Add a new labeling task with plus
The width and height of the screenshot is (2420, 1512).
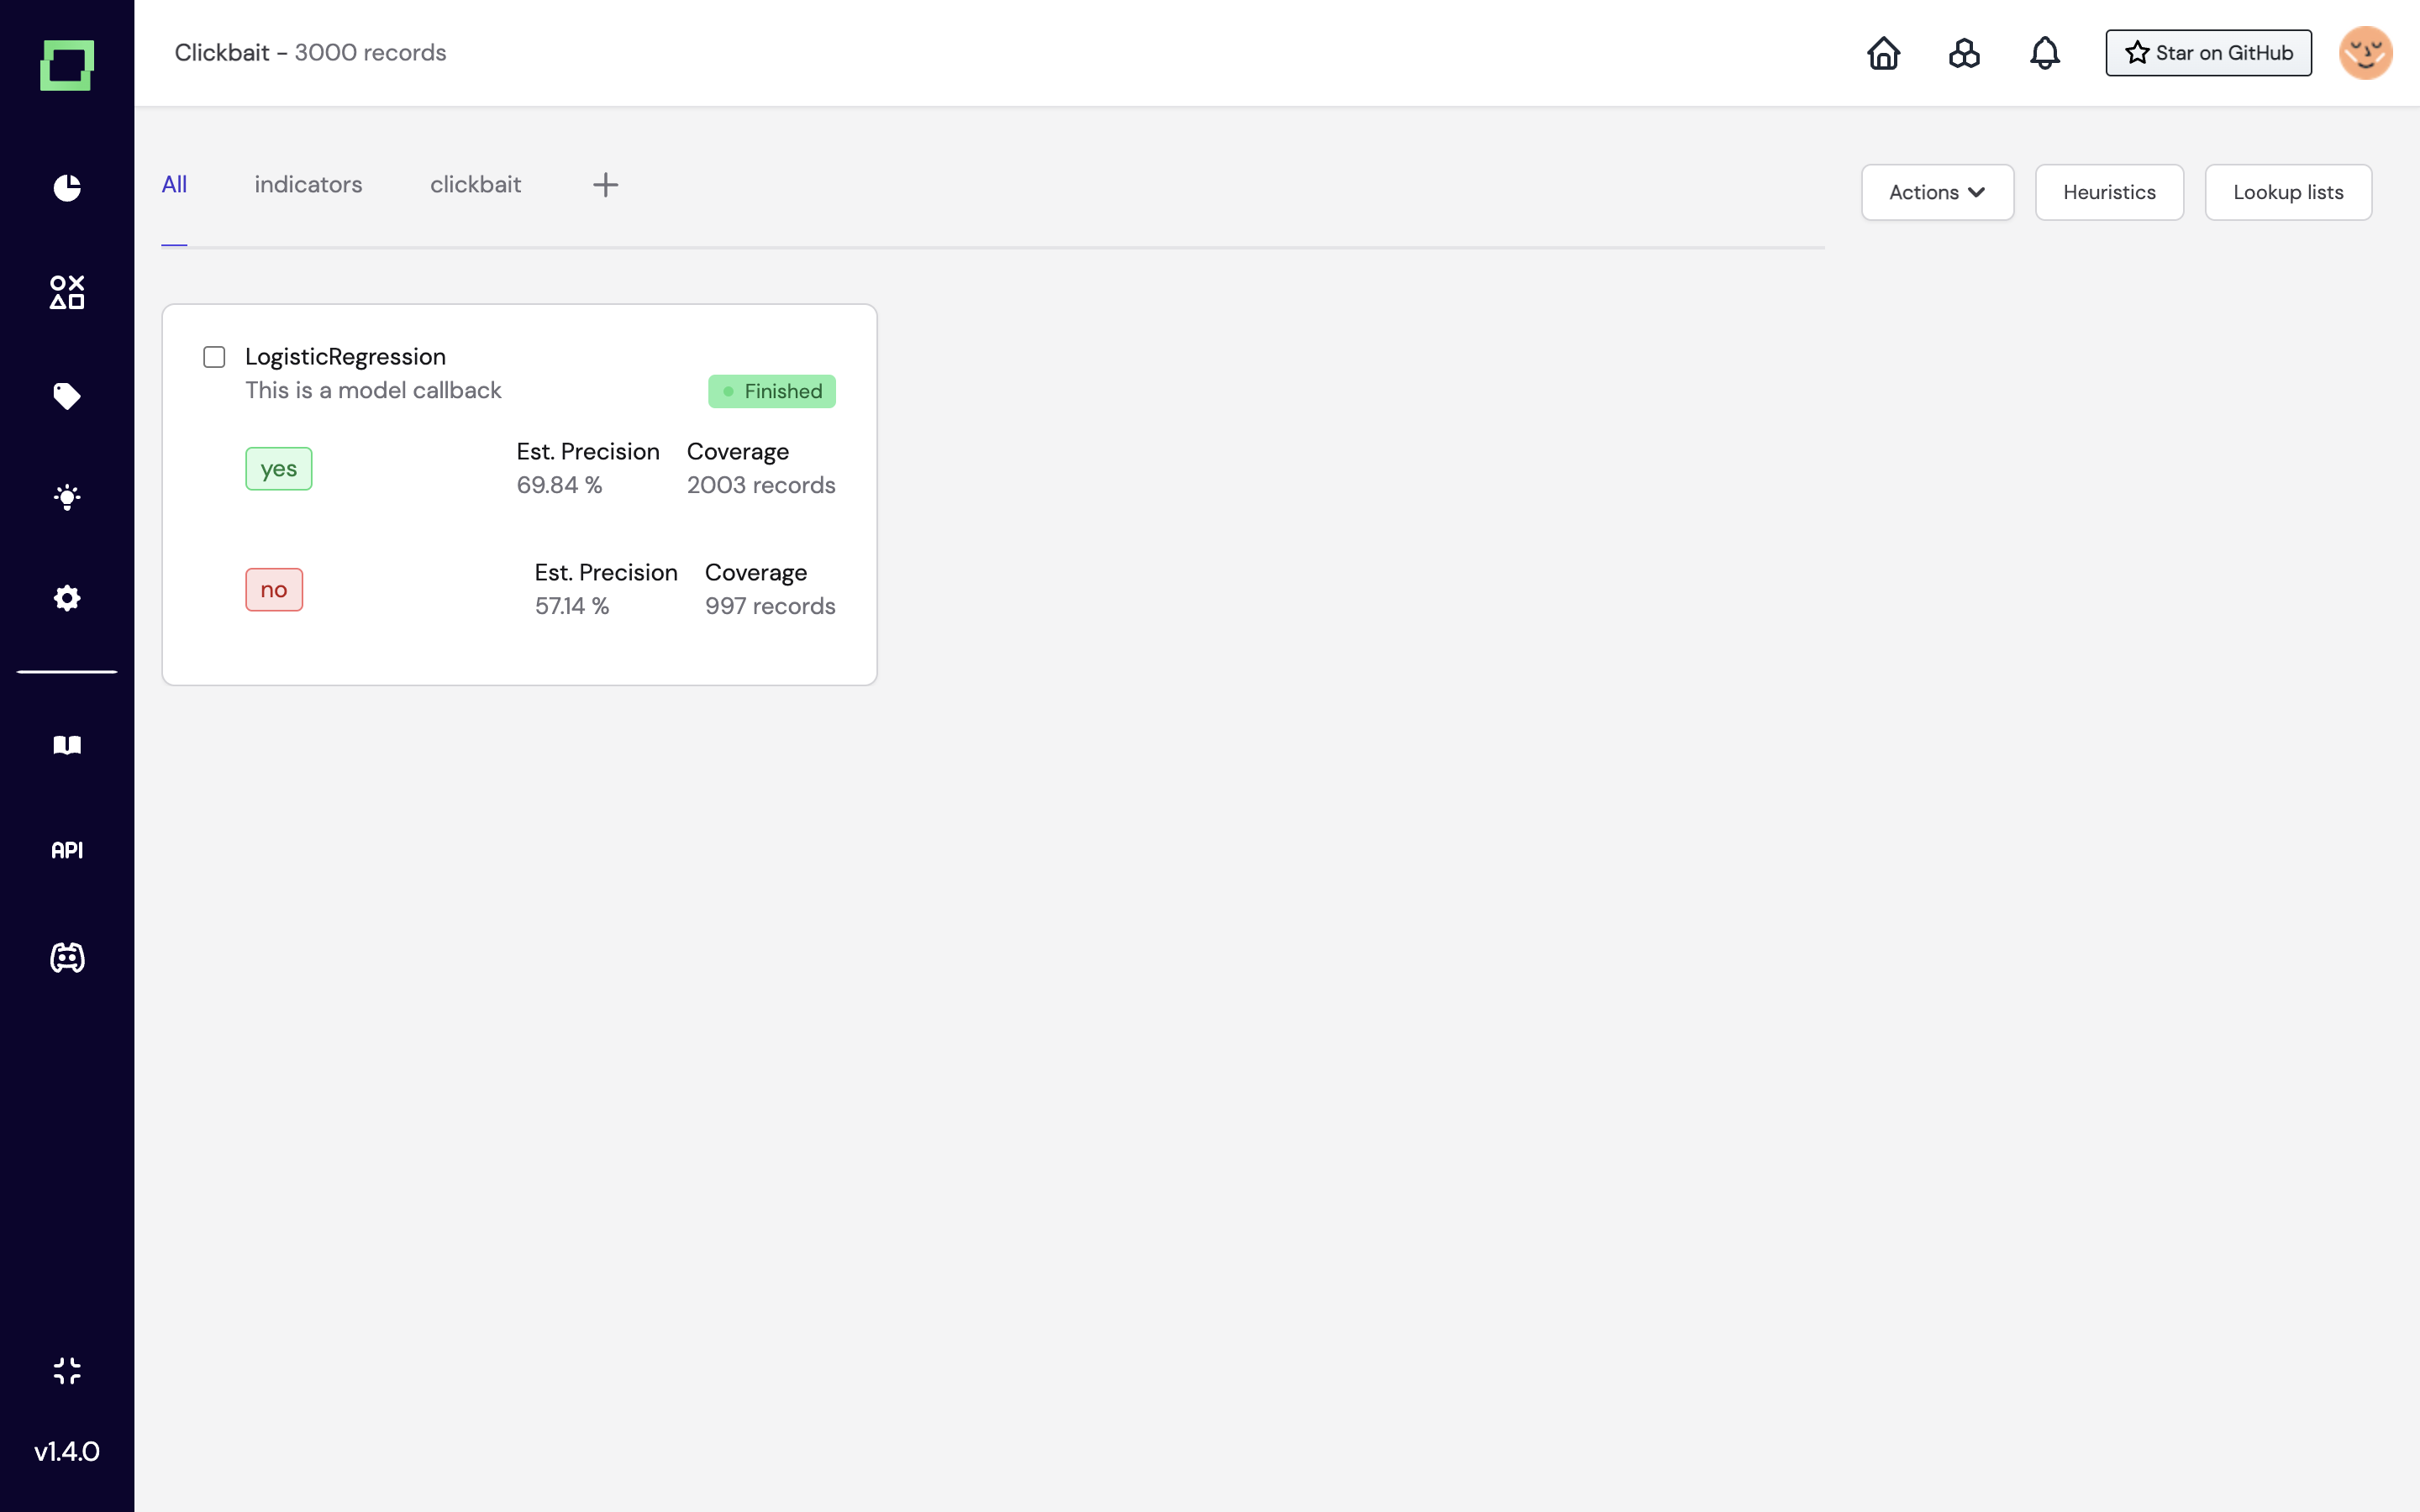tap(605, 185)
